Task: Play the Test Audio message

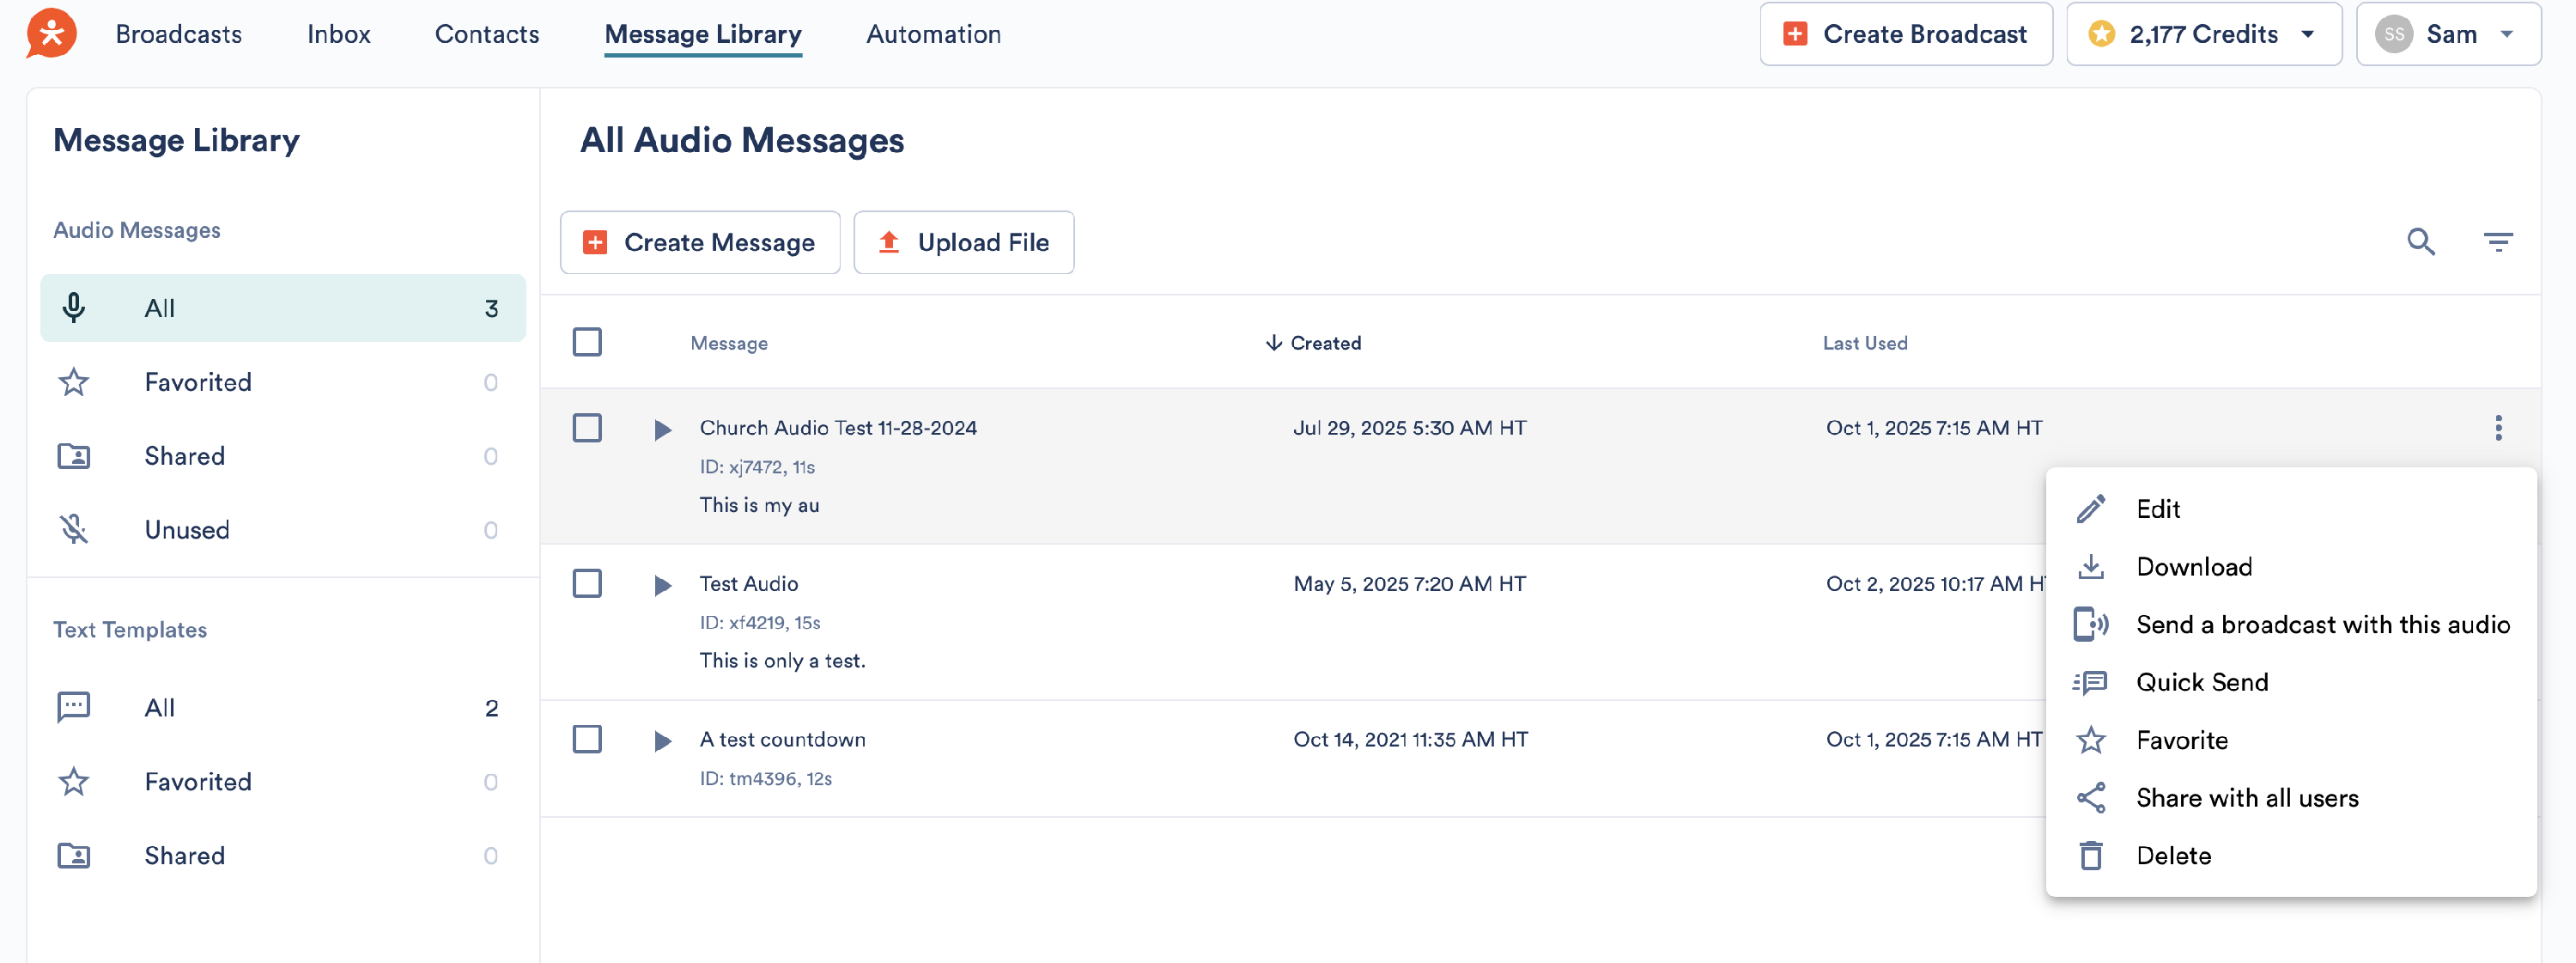Action: (662, 585)
